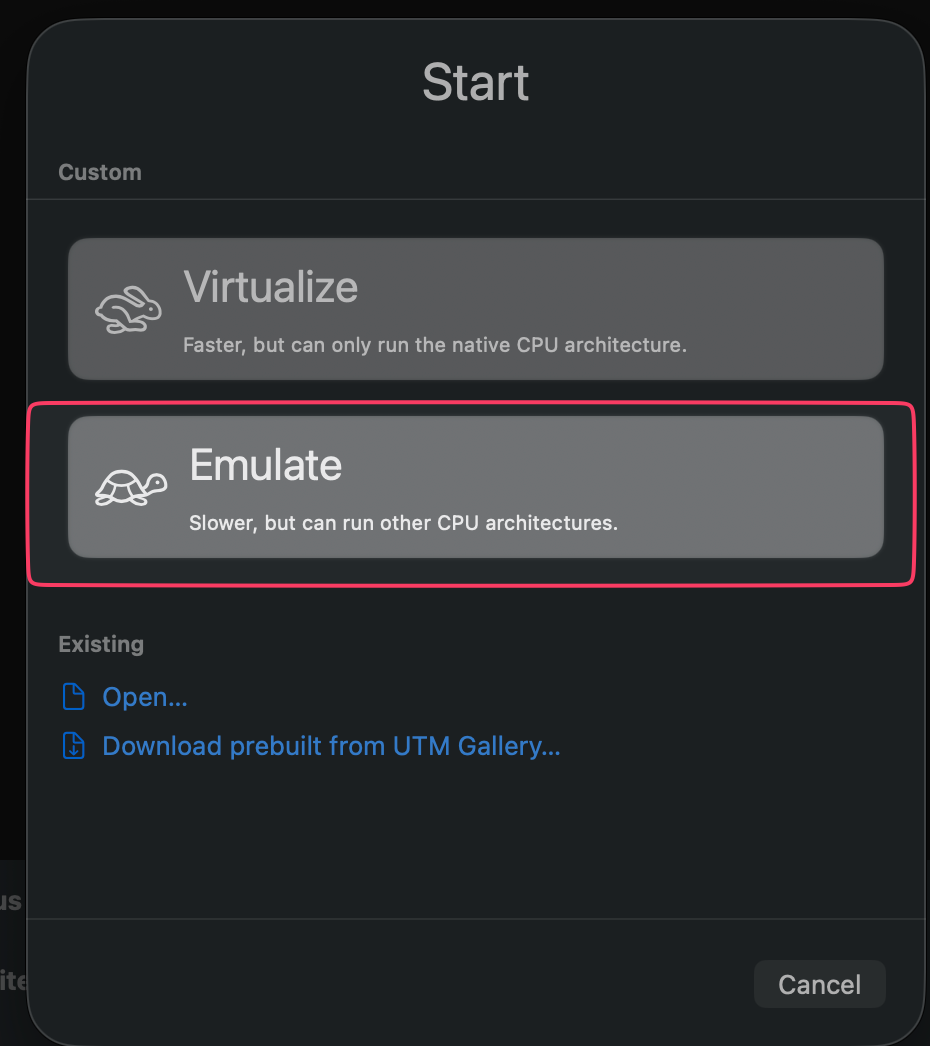Image resolution: width=930 pixels, height=1046 pixels.
Task: Cancel the Start dialog
Action: click(819, 984)
